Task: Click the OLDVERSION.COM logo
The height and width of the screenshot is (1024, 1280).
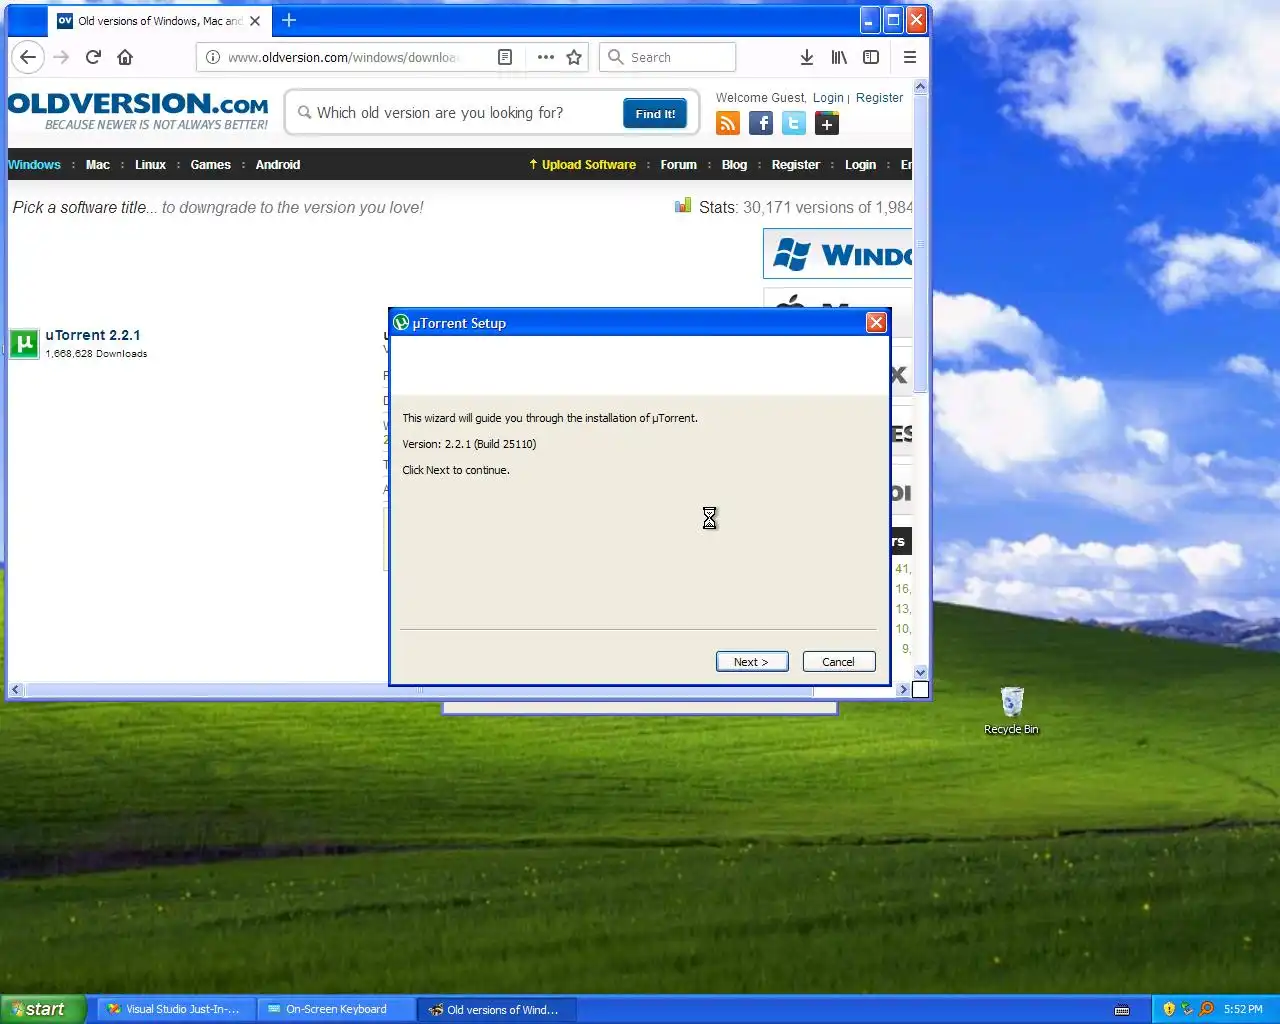Action: [x=139, y=110]
